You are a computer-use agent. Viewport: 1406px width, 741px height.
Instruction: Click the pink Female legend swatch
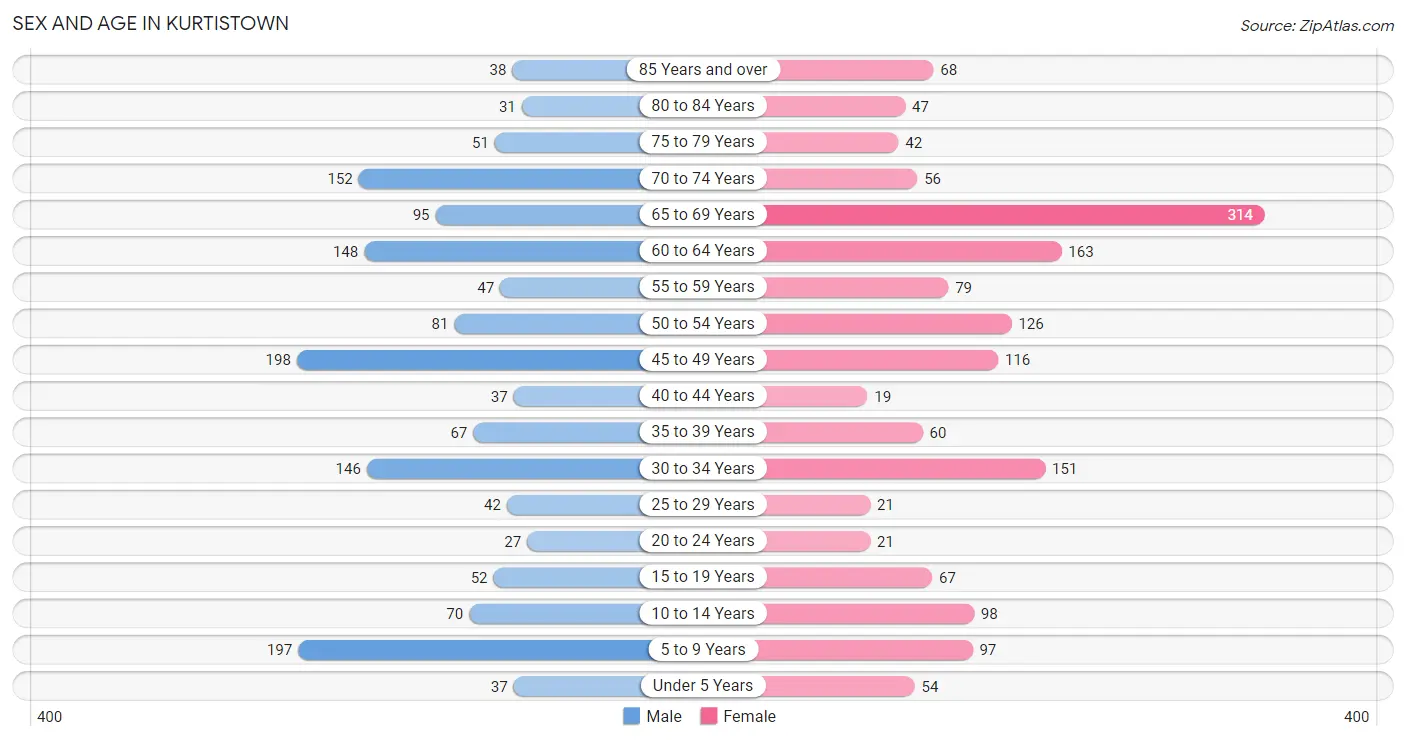(x=709, y=716)
